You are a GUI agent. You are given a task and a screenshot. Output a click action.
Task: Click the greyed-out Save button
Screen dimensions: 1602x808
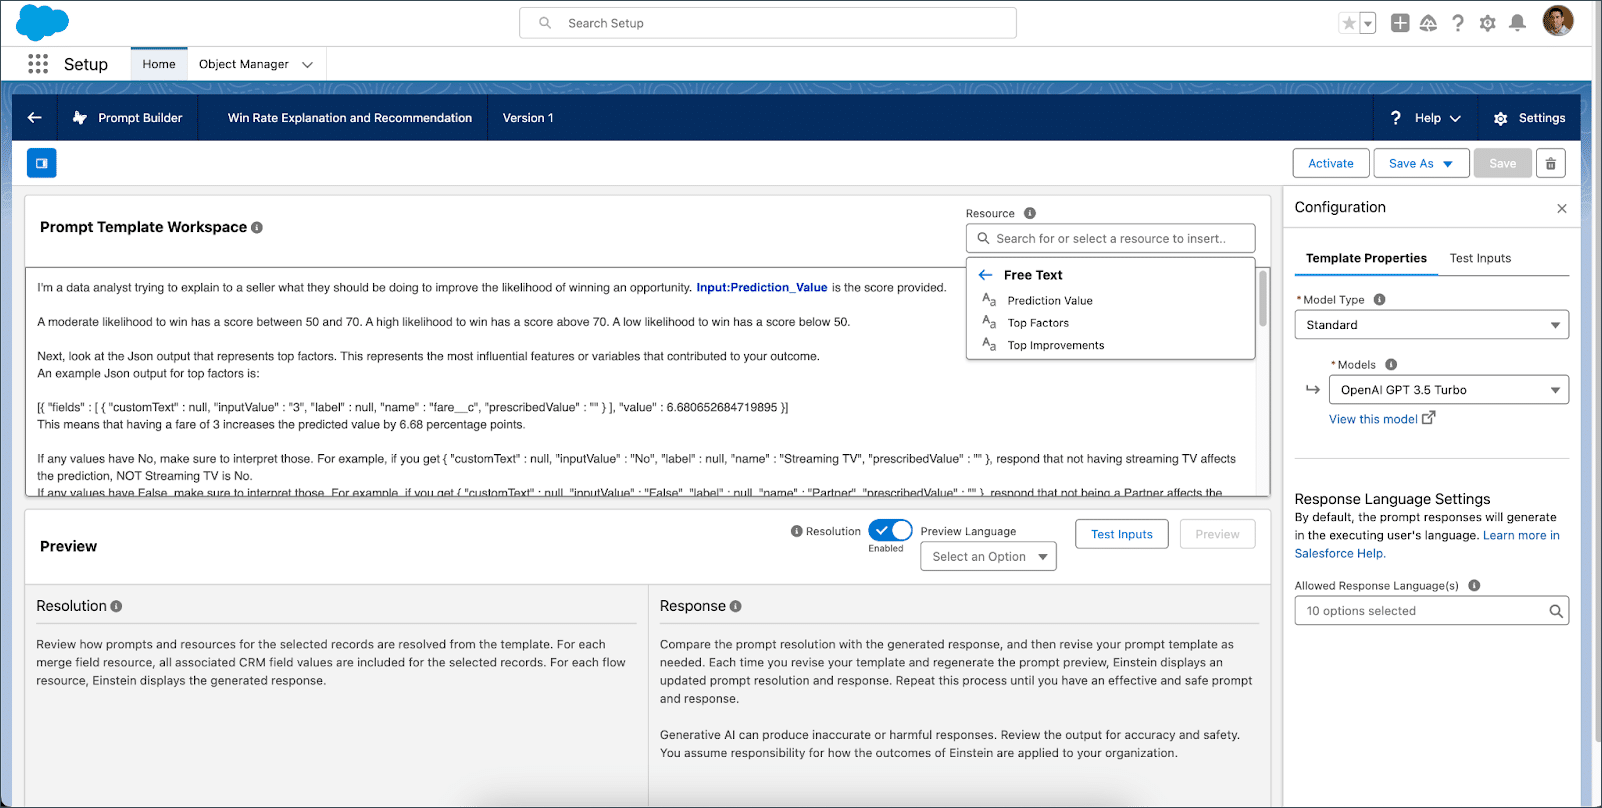[1502, 163]
